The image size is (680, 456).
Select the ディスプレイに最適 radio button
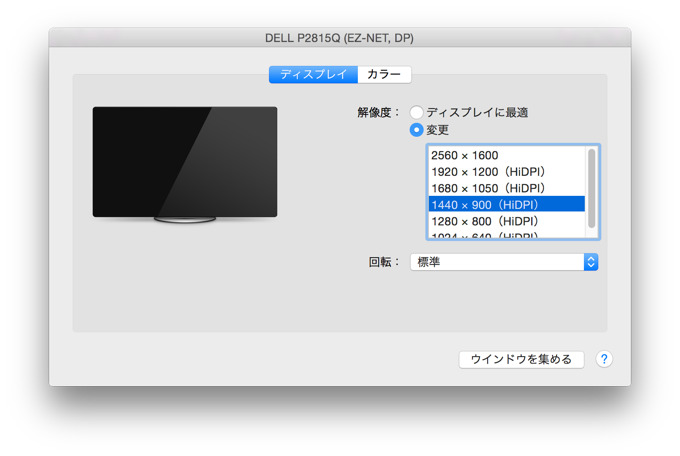(416, 112)
